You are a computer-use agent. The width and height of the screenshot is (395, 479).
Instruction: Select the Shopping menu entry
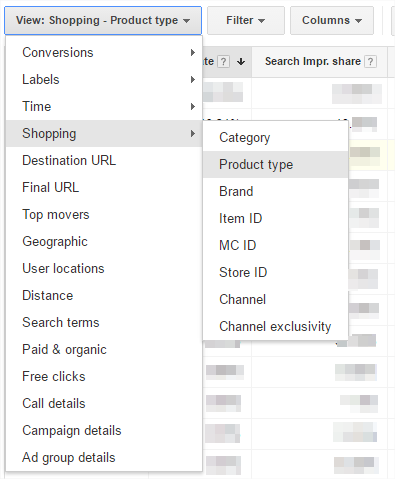pyautogui.click(x=104, y=134)
